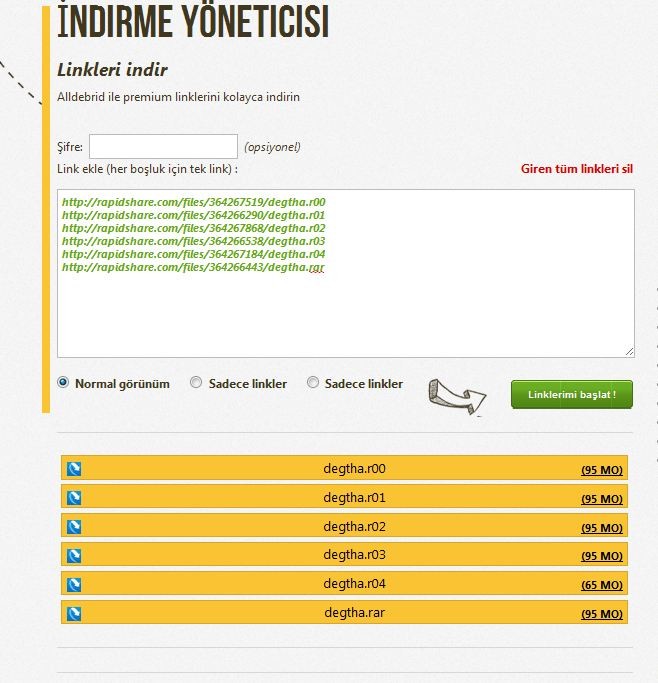
Task: Click the rapidshare URL ending degtha.r03
Action: (194, 241)
